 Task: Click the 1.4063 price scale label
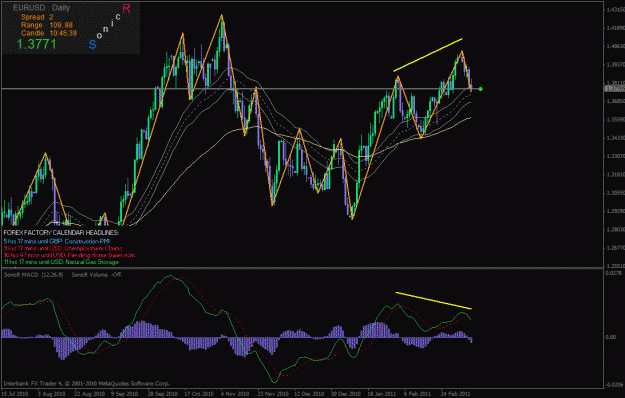615,46
